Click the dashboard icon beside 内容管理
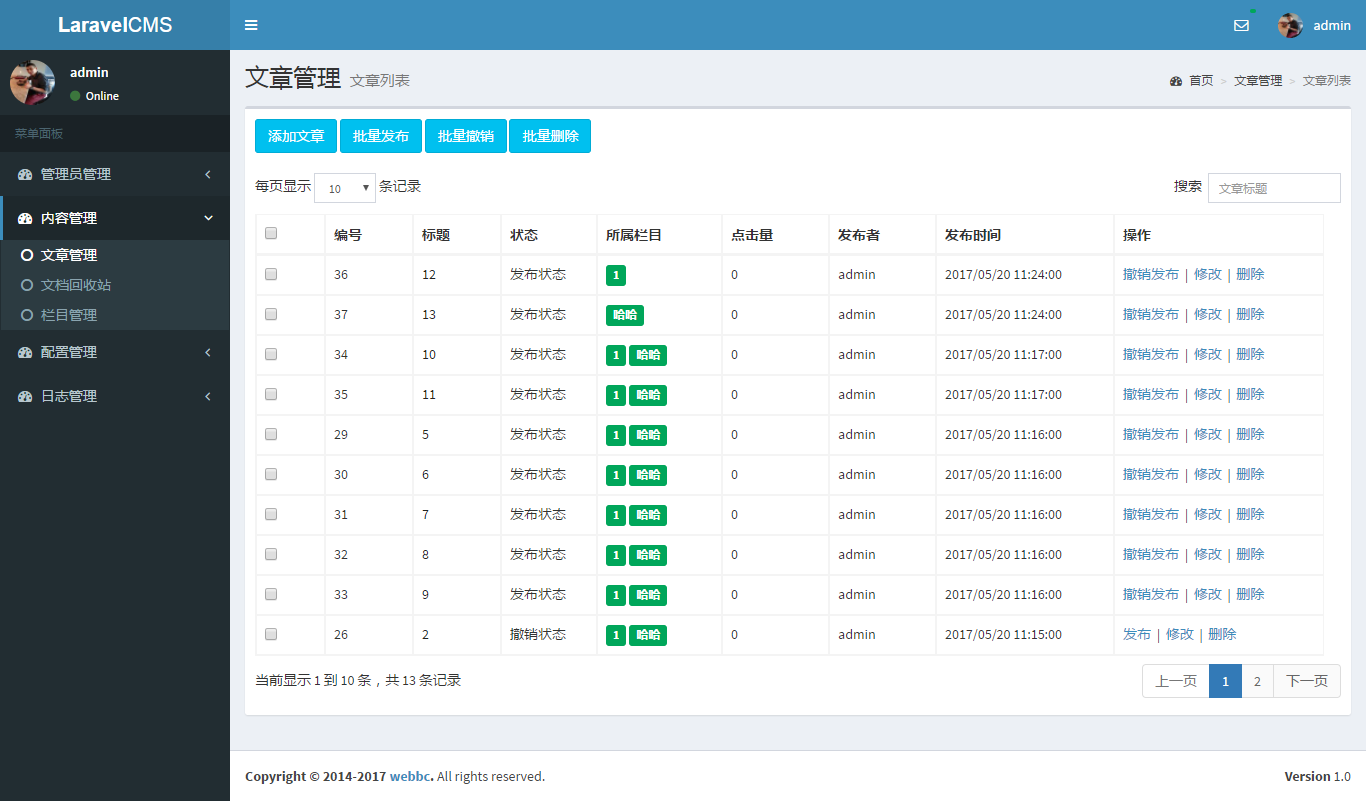 point(25,218)
